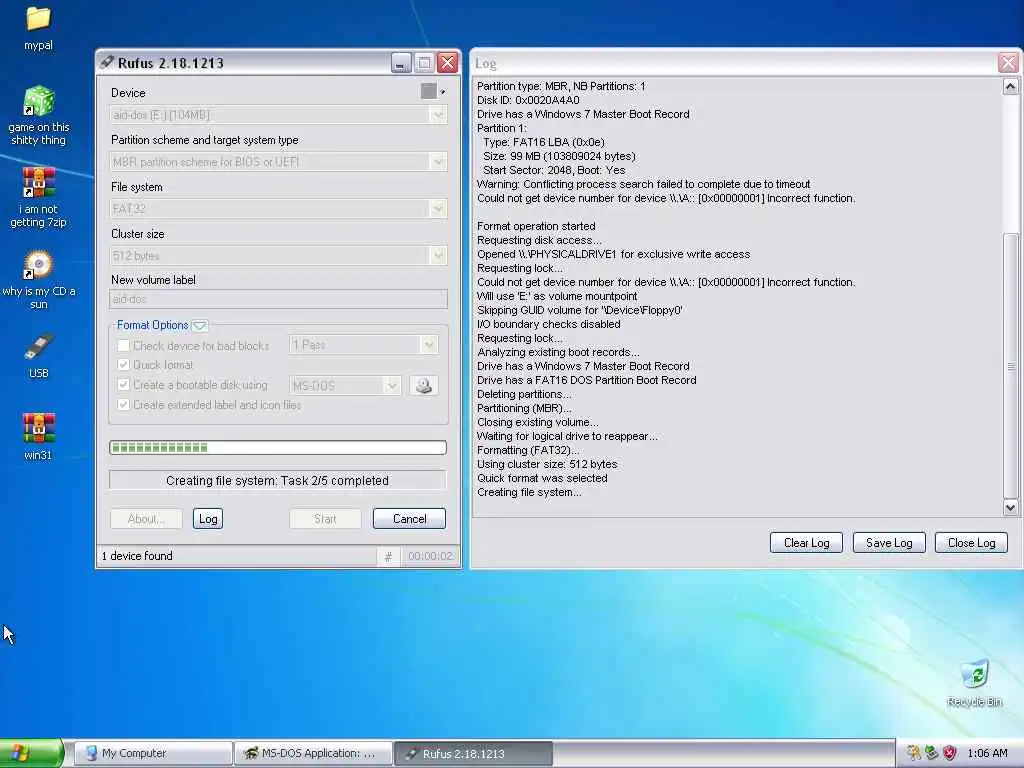Select the USB desktop icon

(x=39, y=346)
